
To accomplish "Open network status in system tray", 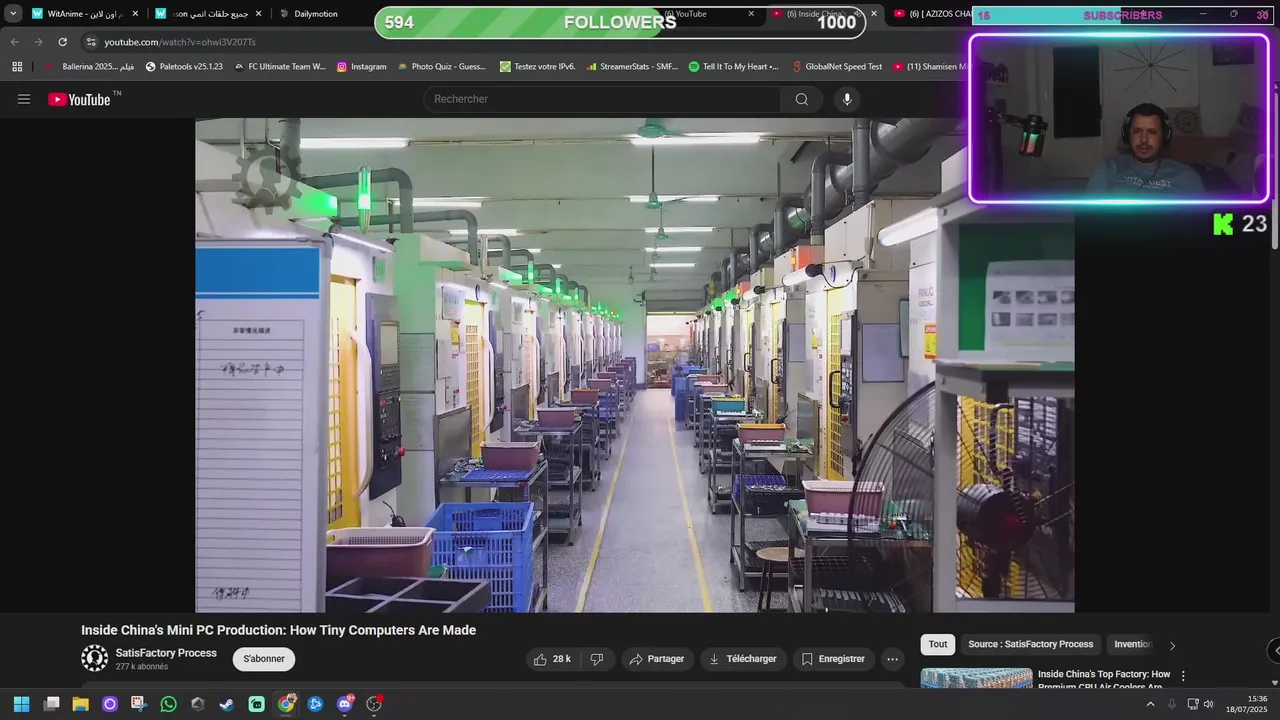I will click(x=1191, y=704).
